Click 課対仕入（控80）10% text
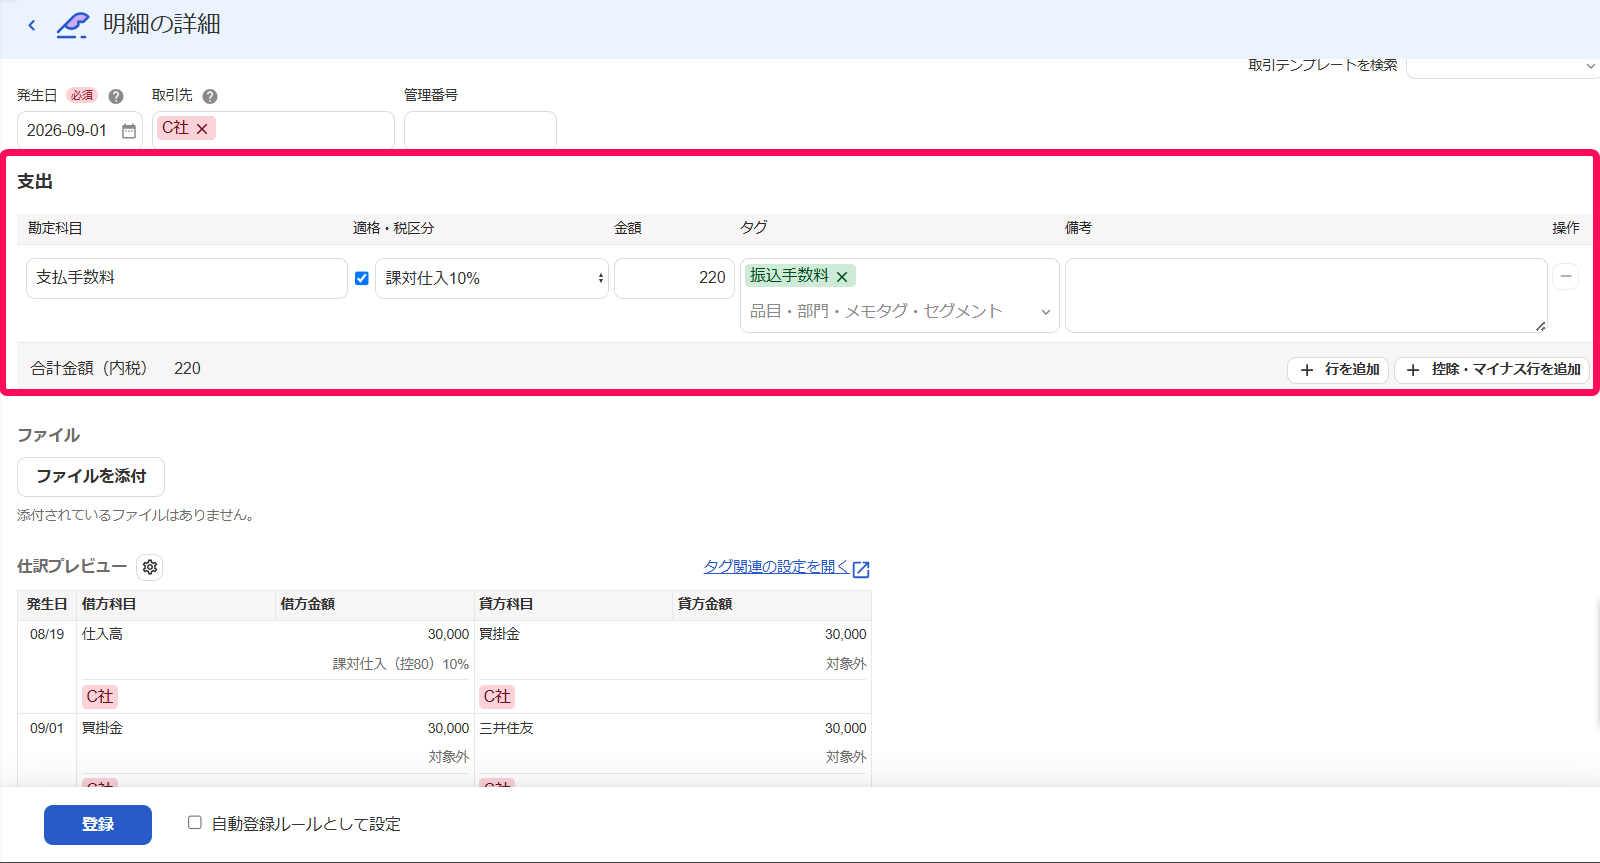This screenshot has width=1600, height=863. pos(401,664)
